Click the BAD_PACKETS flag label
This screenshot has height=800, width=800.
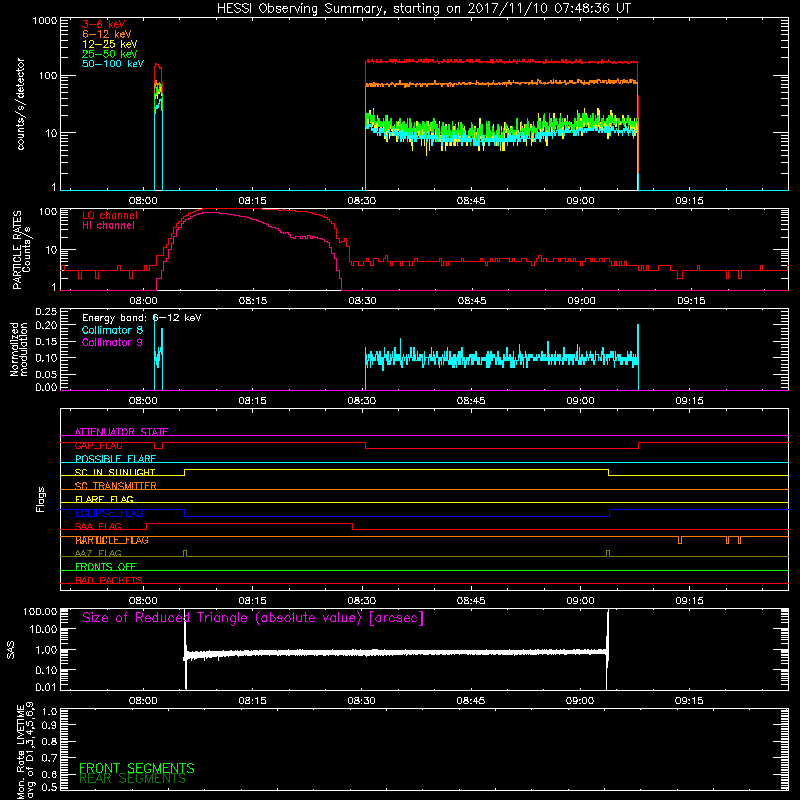coord(109,580)
